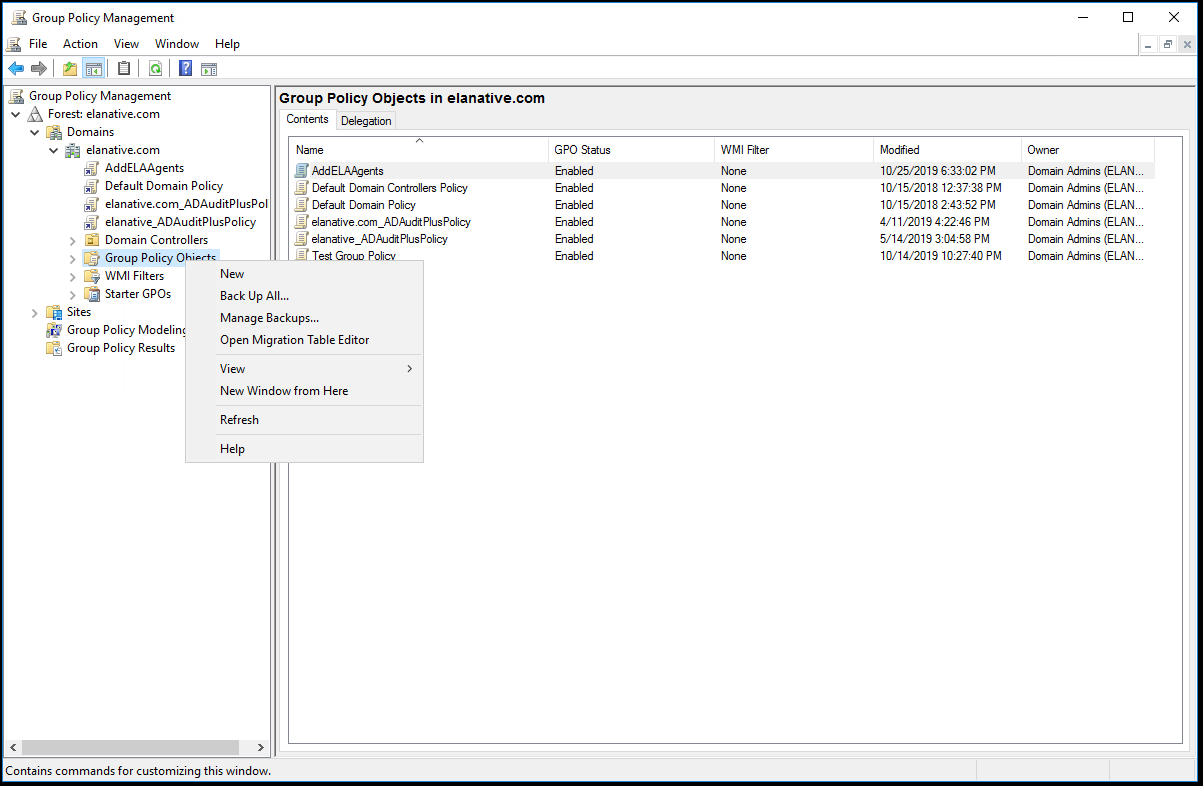
Task: Expand the Sites tree node
Action: pos(35,312)
